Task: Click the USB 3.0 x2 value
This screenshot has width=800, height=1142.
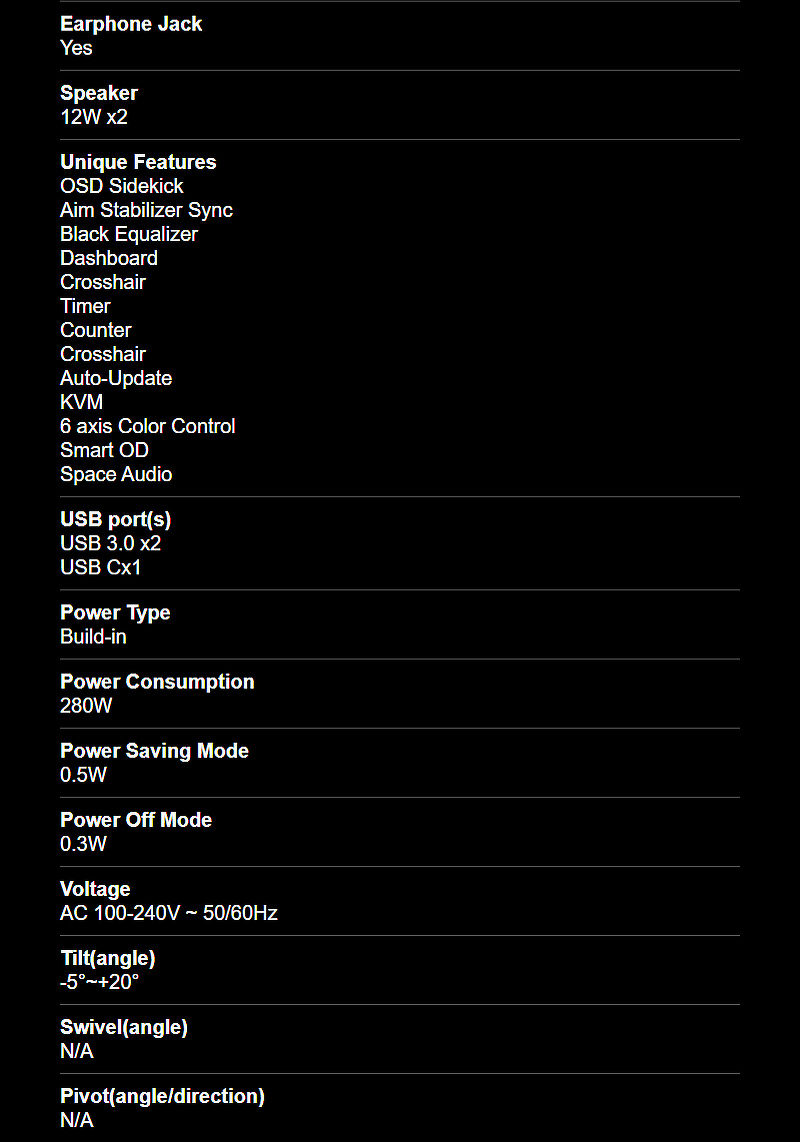Action: click(x=111, y=543)
